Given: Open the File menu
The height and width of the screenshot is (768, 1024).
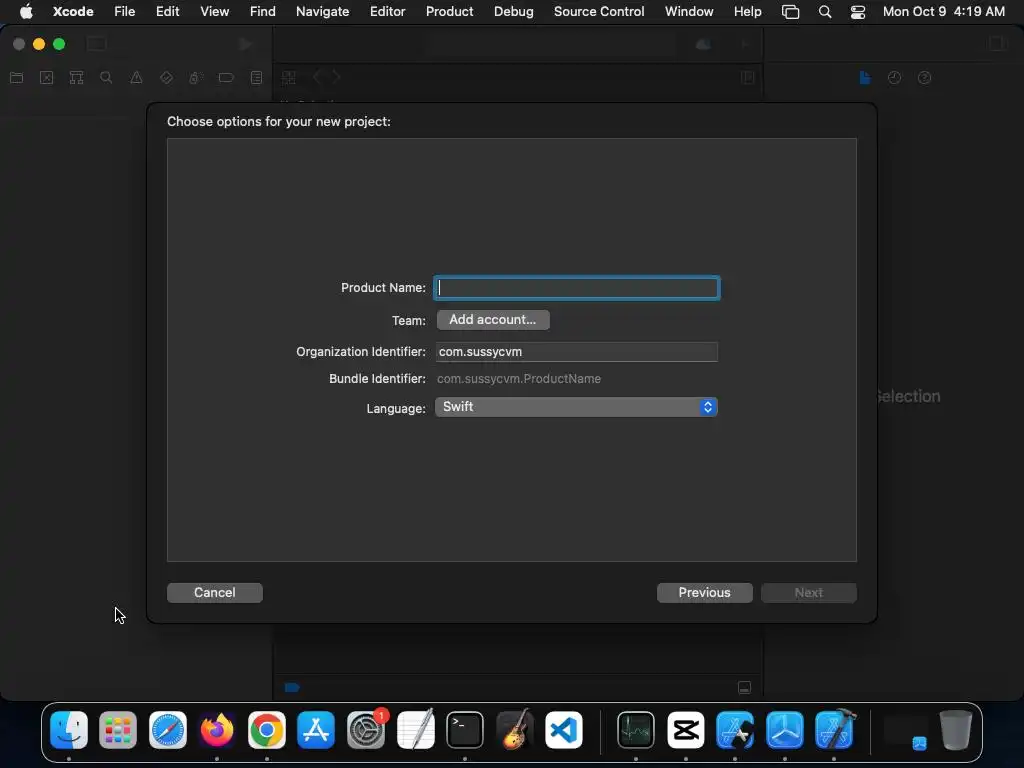Looking at the screenshot, I should [125, 11].
